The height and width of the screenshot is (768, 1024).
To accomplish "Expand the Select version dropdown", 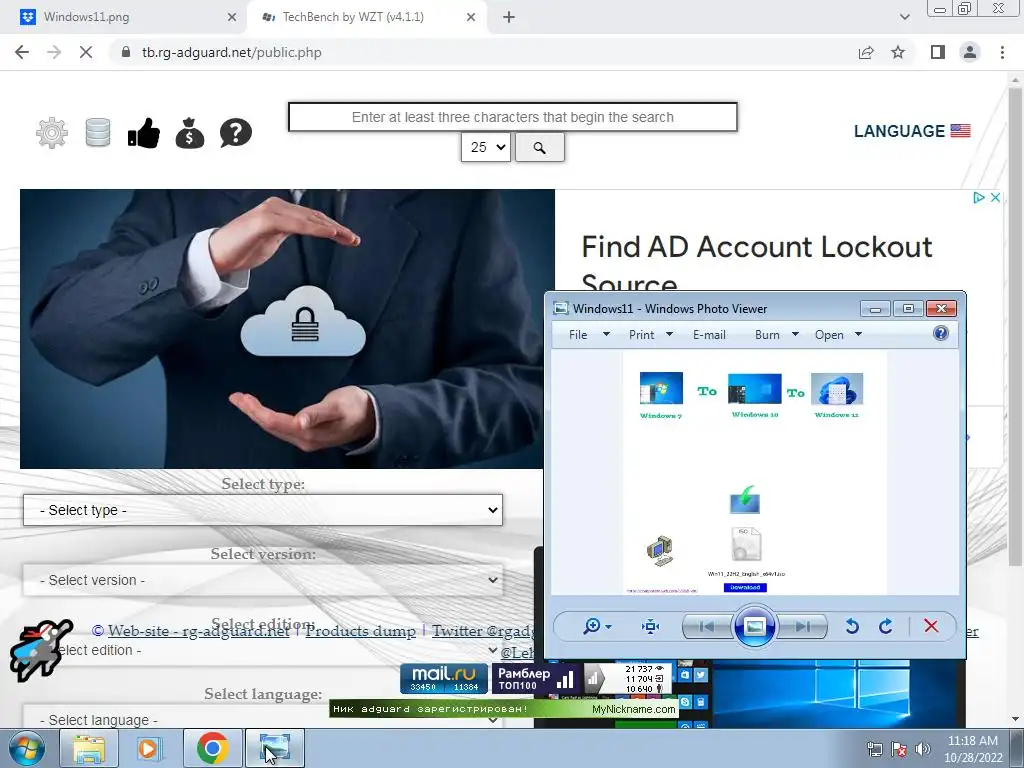I will point(263,580).
